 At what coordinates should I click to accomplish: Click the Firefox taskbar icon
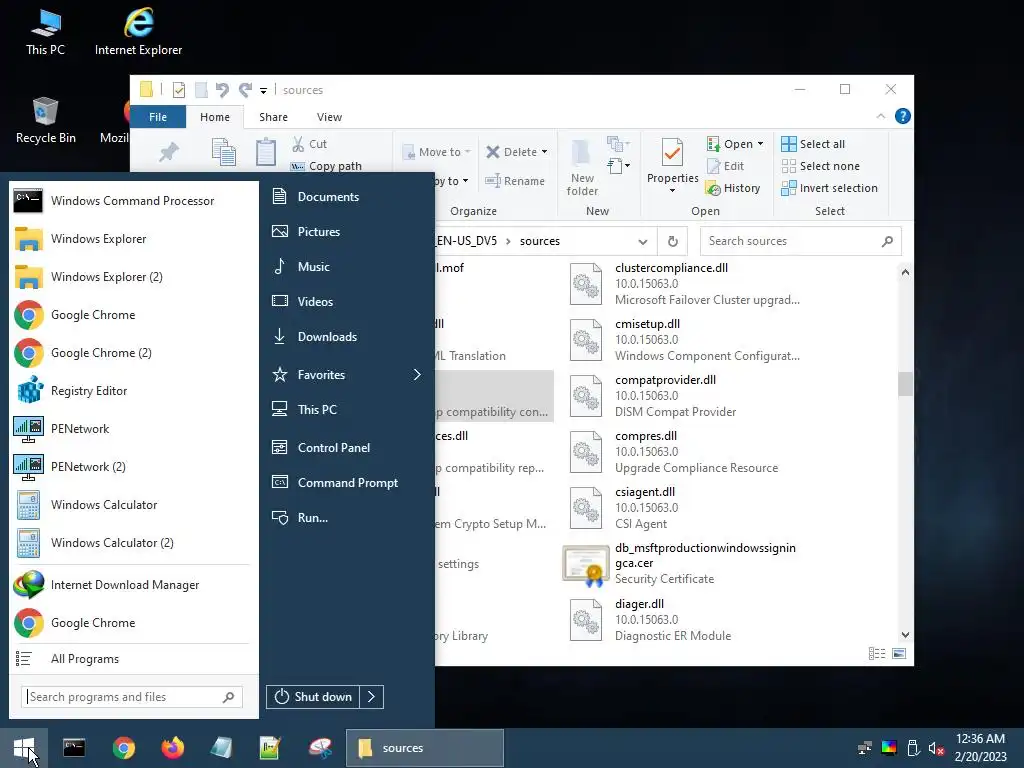point(172,748)
